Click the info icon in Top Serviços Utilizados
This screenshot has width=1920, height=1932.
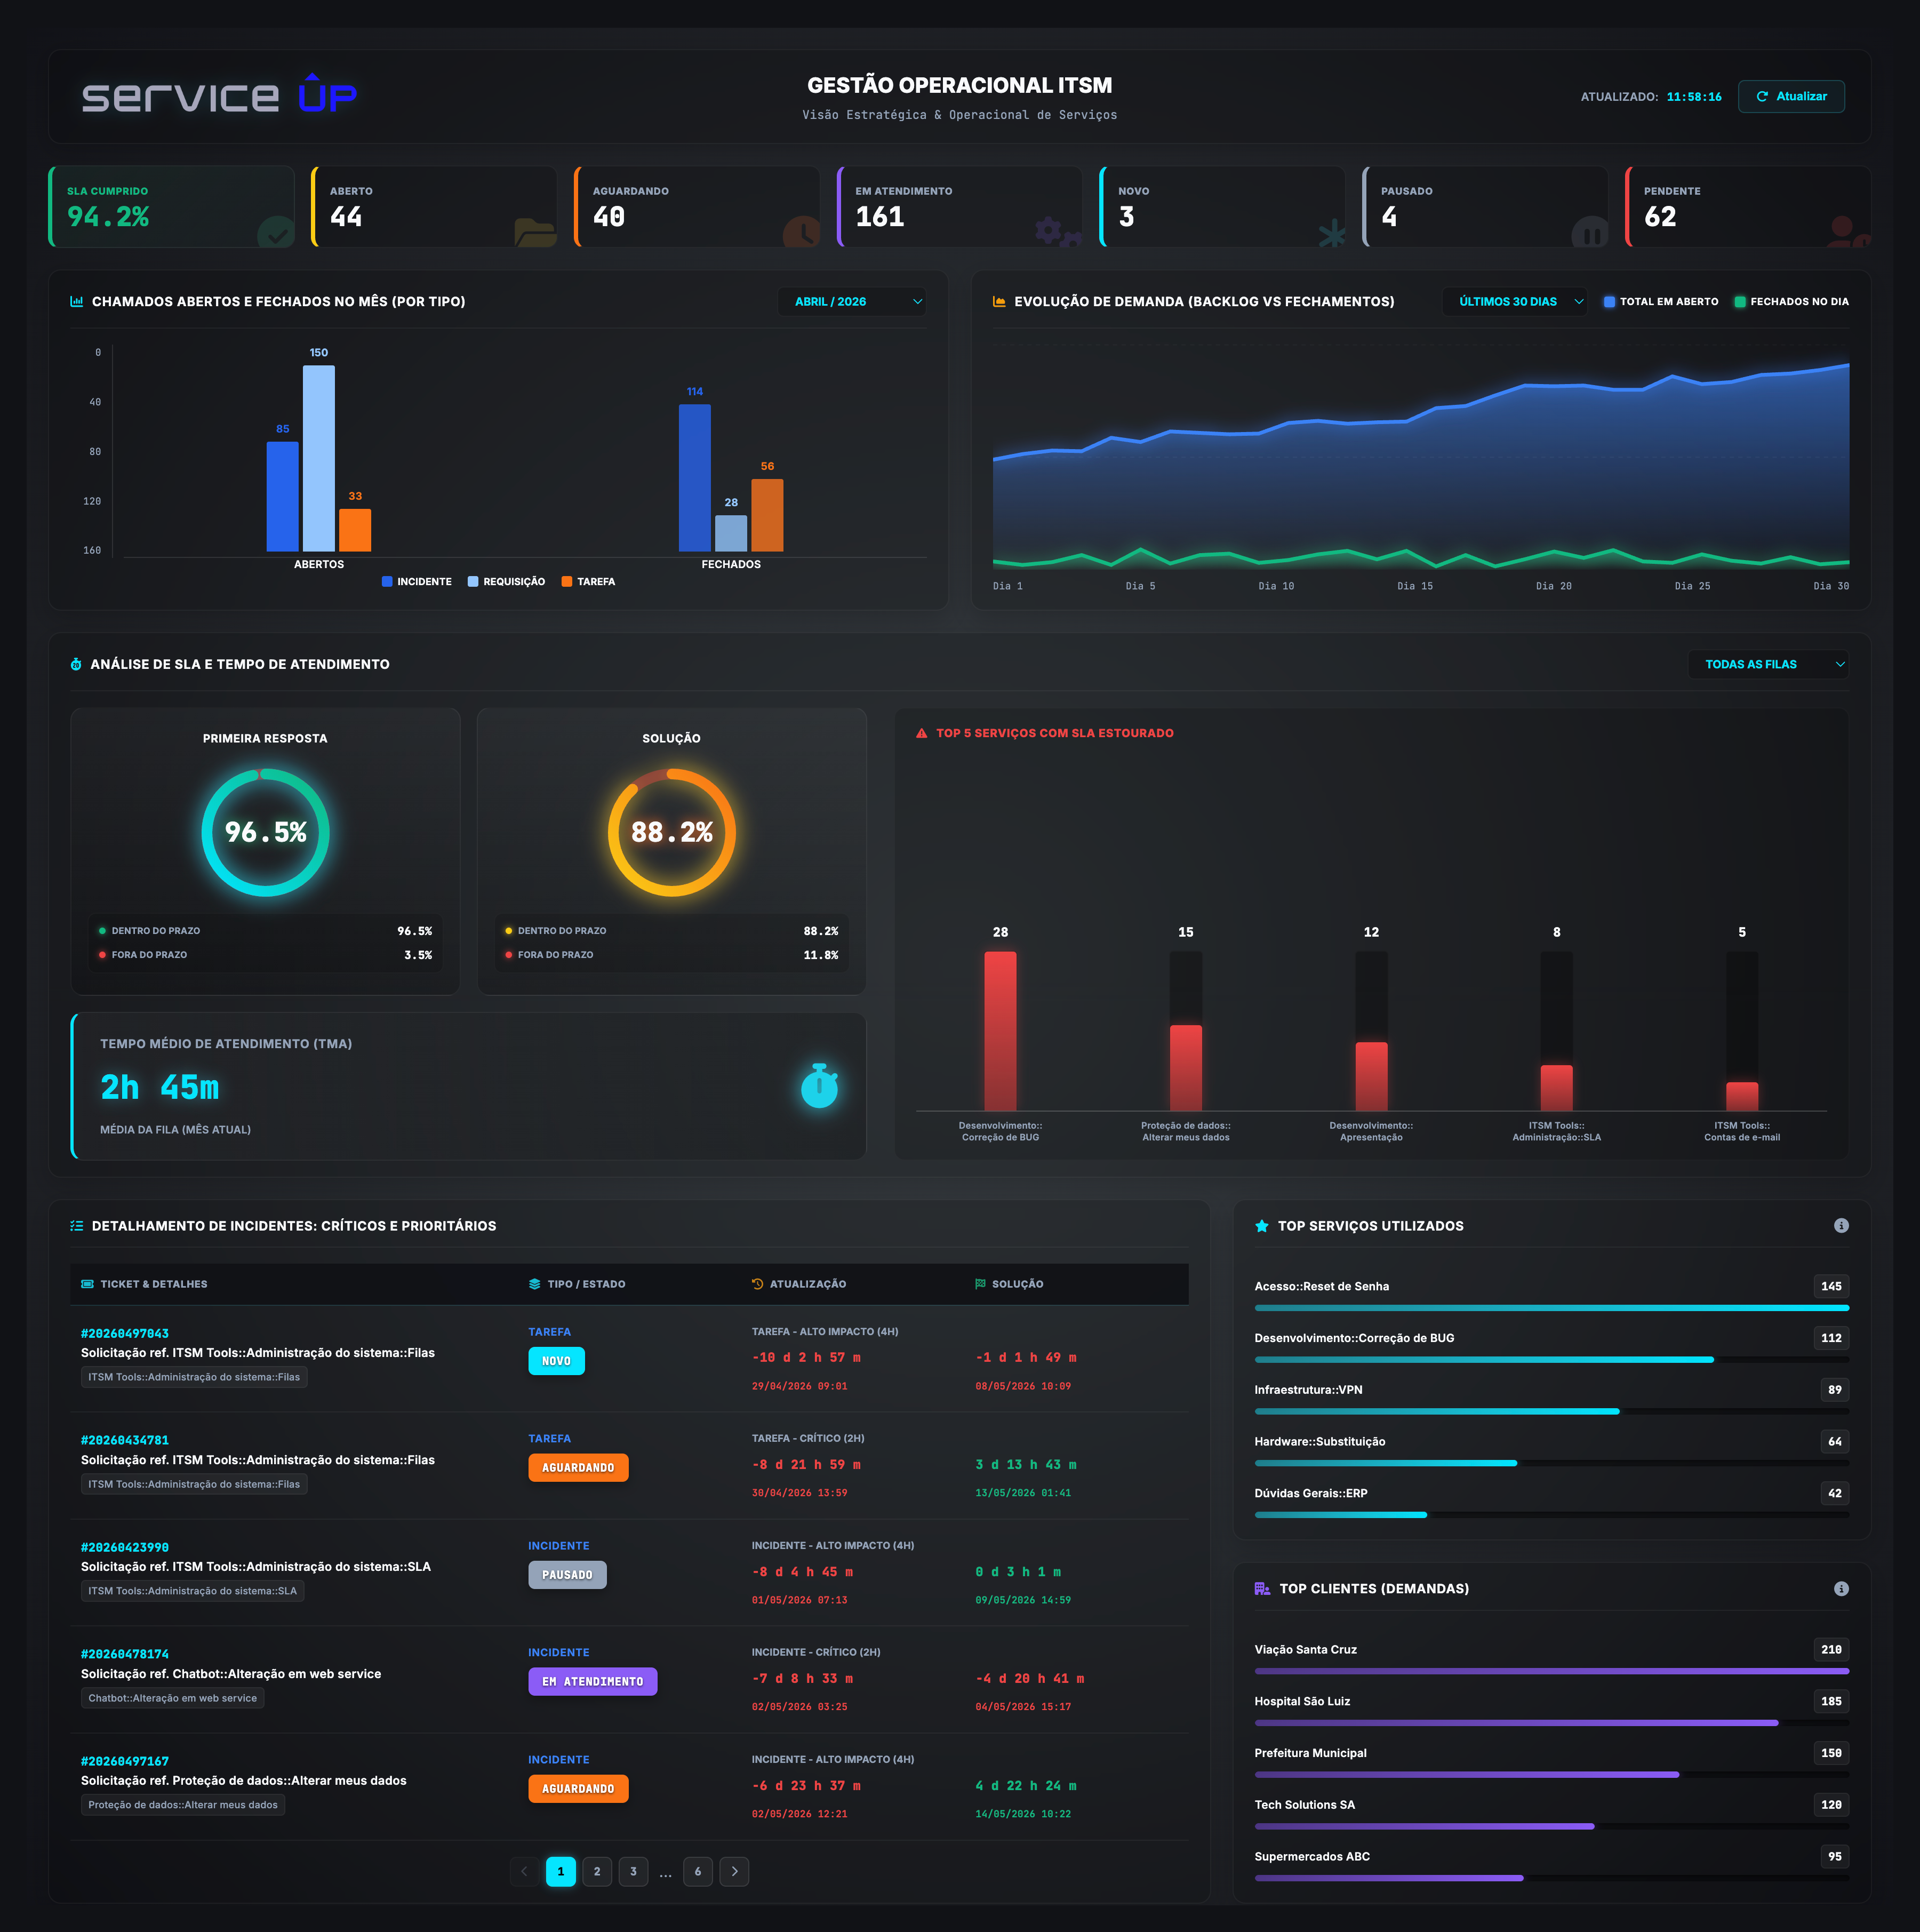pyautogui.click(x=1841, y=1226)
